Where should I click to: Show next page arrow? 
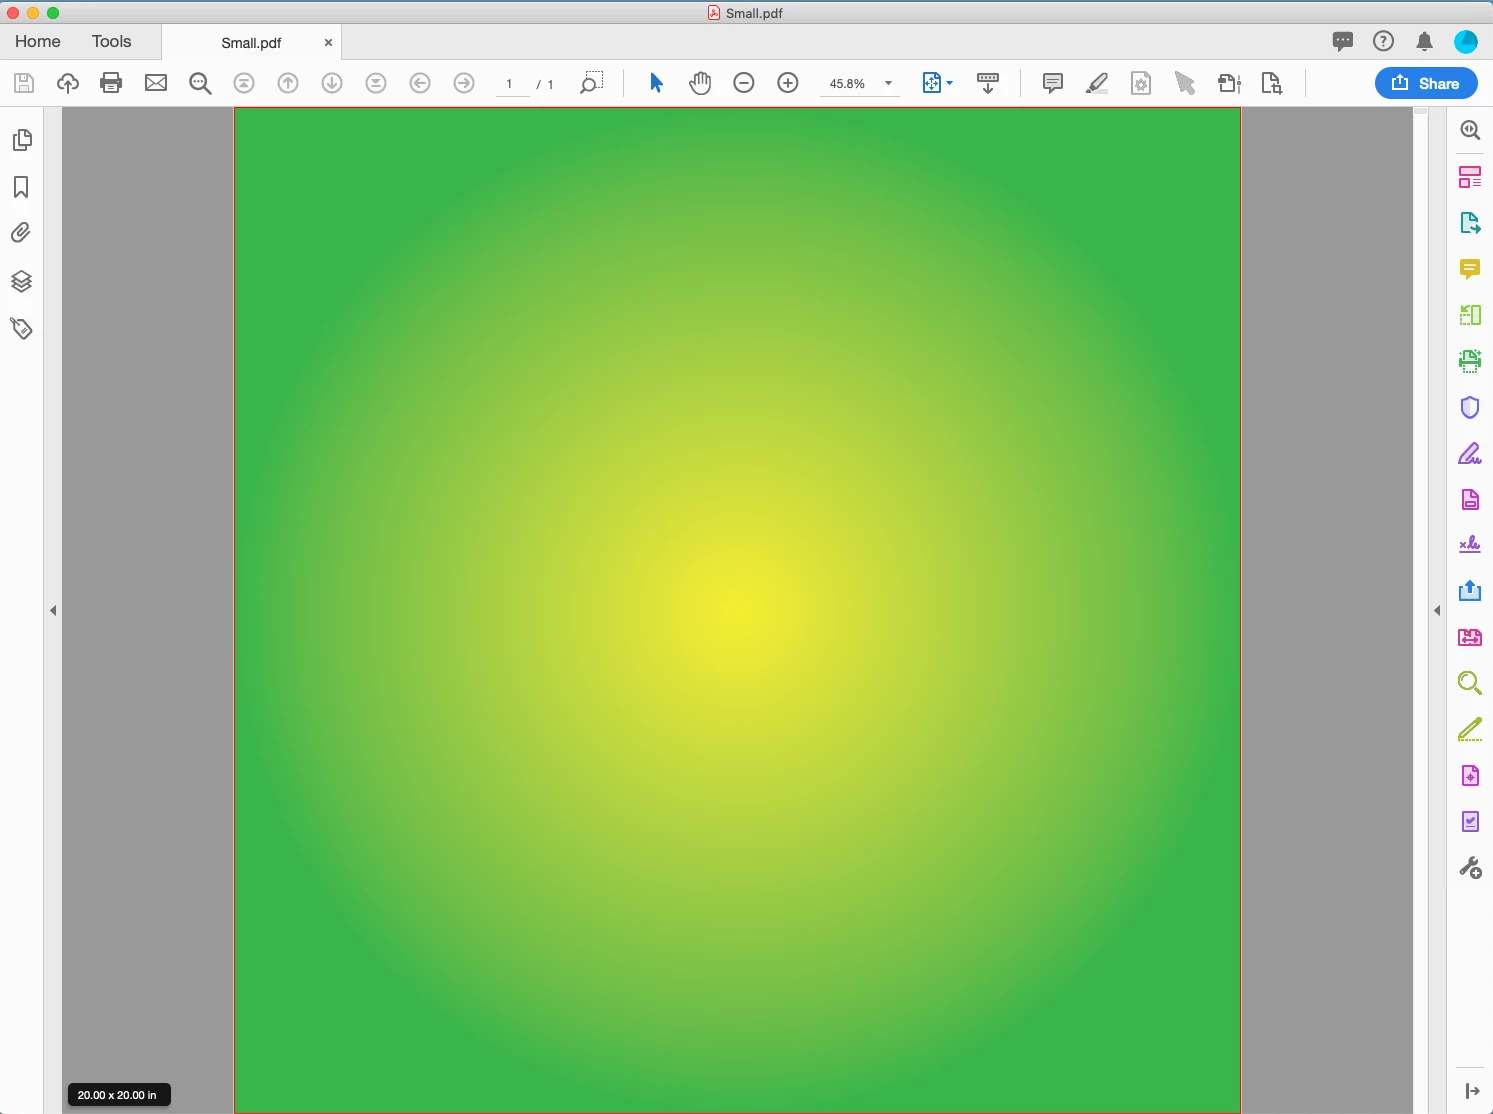332,83
